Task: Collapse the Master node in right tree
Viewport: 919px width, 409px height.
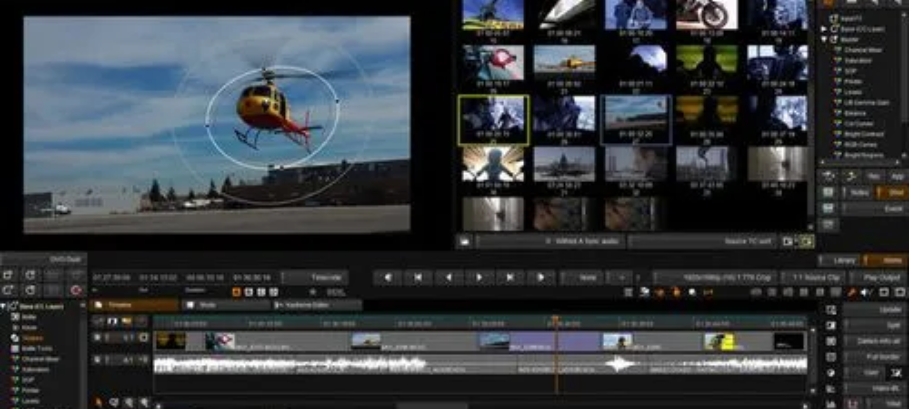Action: click(x=823, y=39)
